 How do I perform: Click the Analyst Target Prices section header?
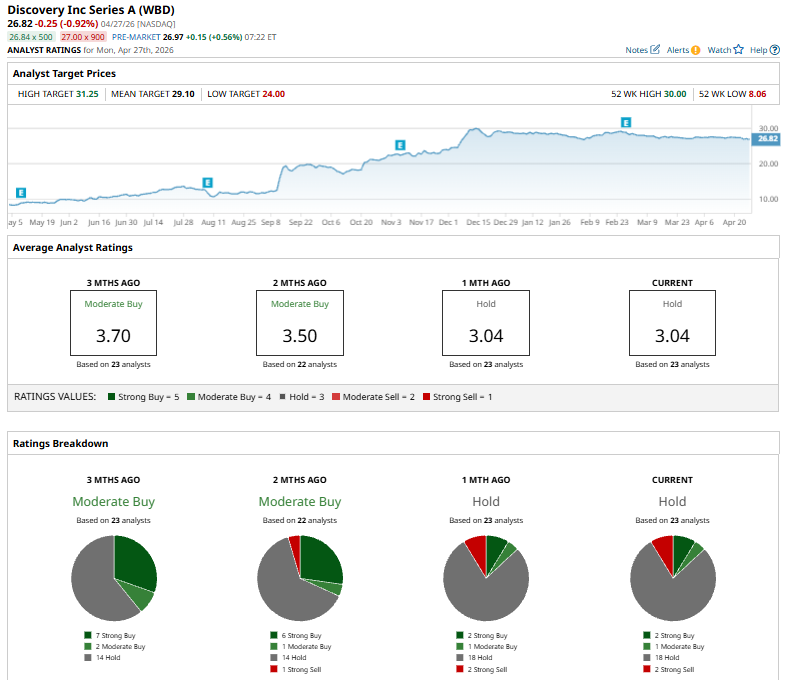[x=65, y=73]
